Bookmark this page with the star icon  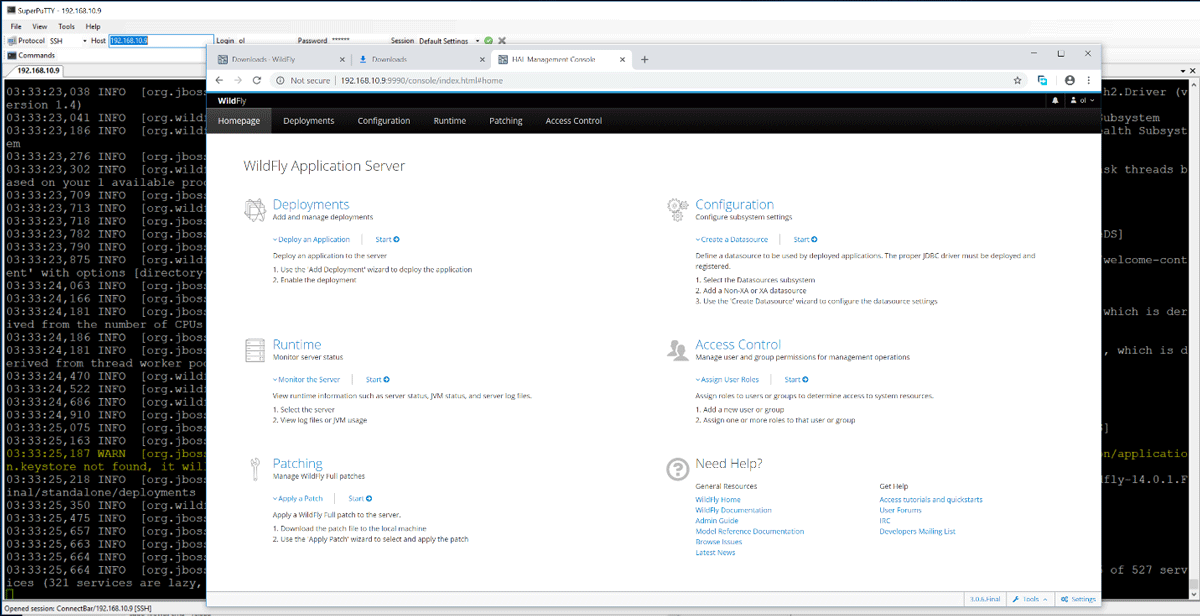1017,80
